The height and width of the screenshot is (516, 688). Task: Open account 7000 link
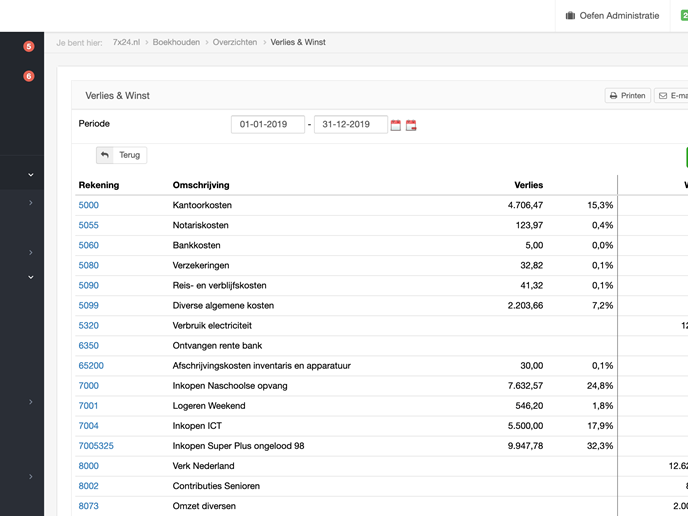tap(89, 386)
